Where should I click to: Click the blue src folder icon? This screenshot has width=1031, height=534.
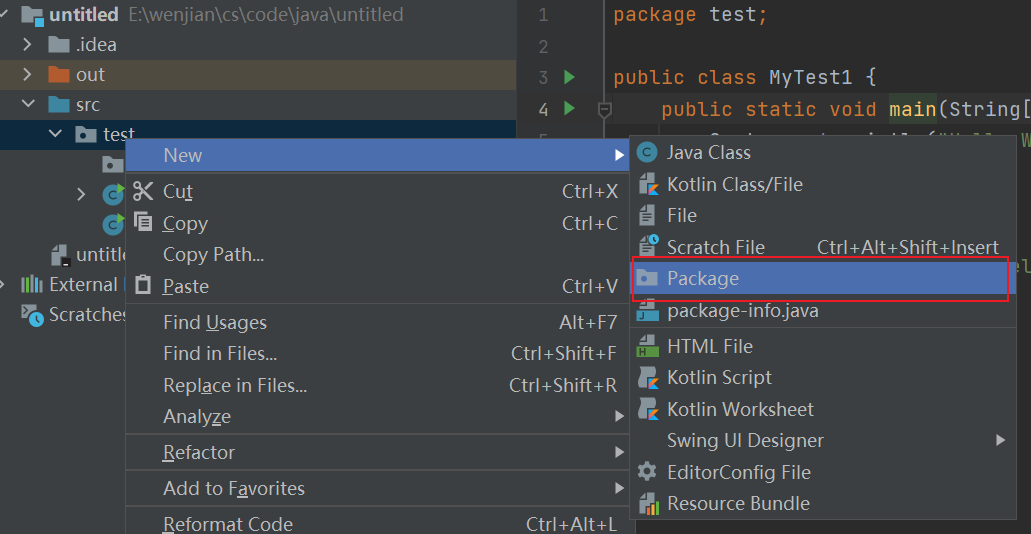pyautogui.click(x=59, y=105)
